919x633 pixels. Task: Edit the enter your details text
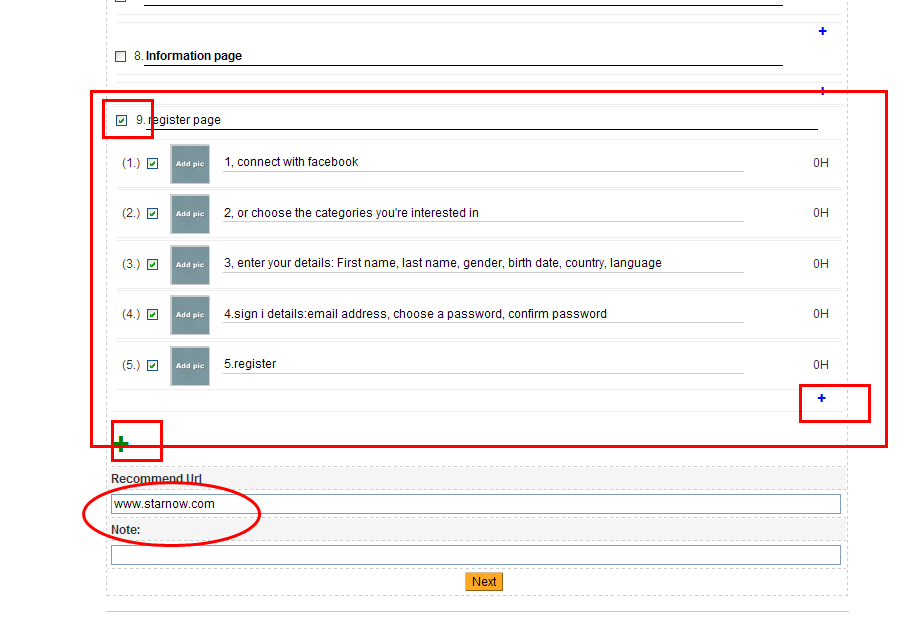pyautogui.click(x=483, y=263)
